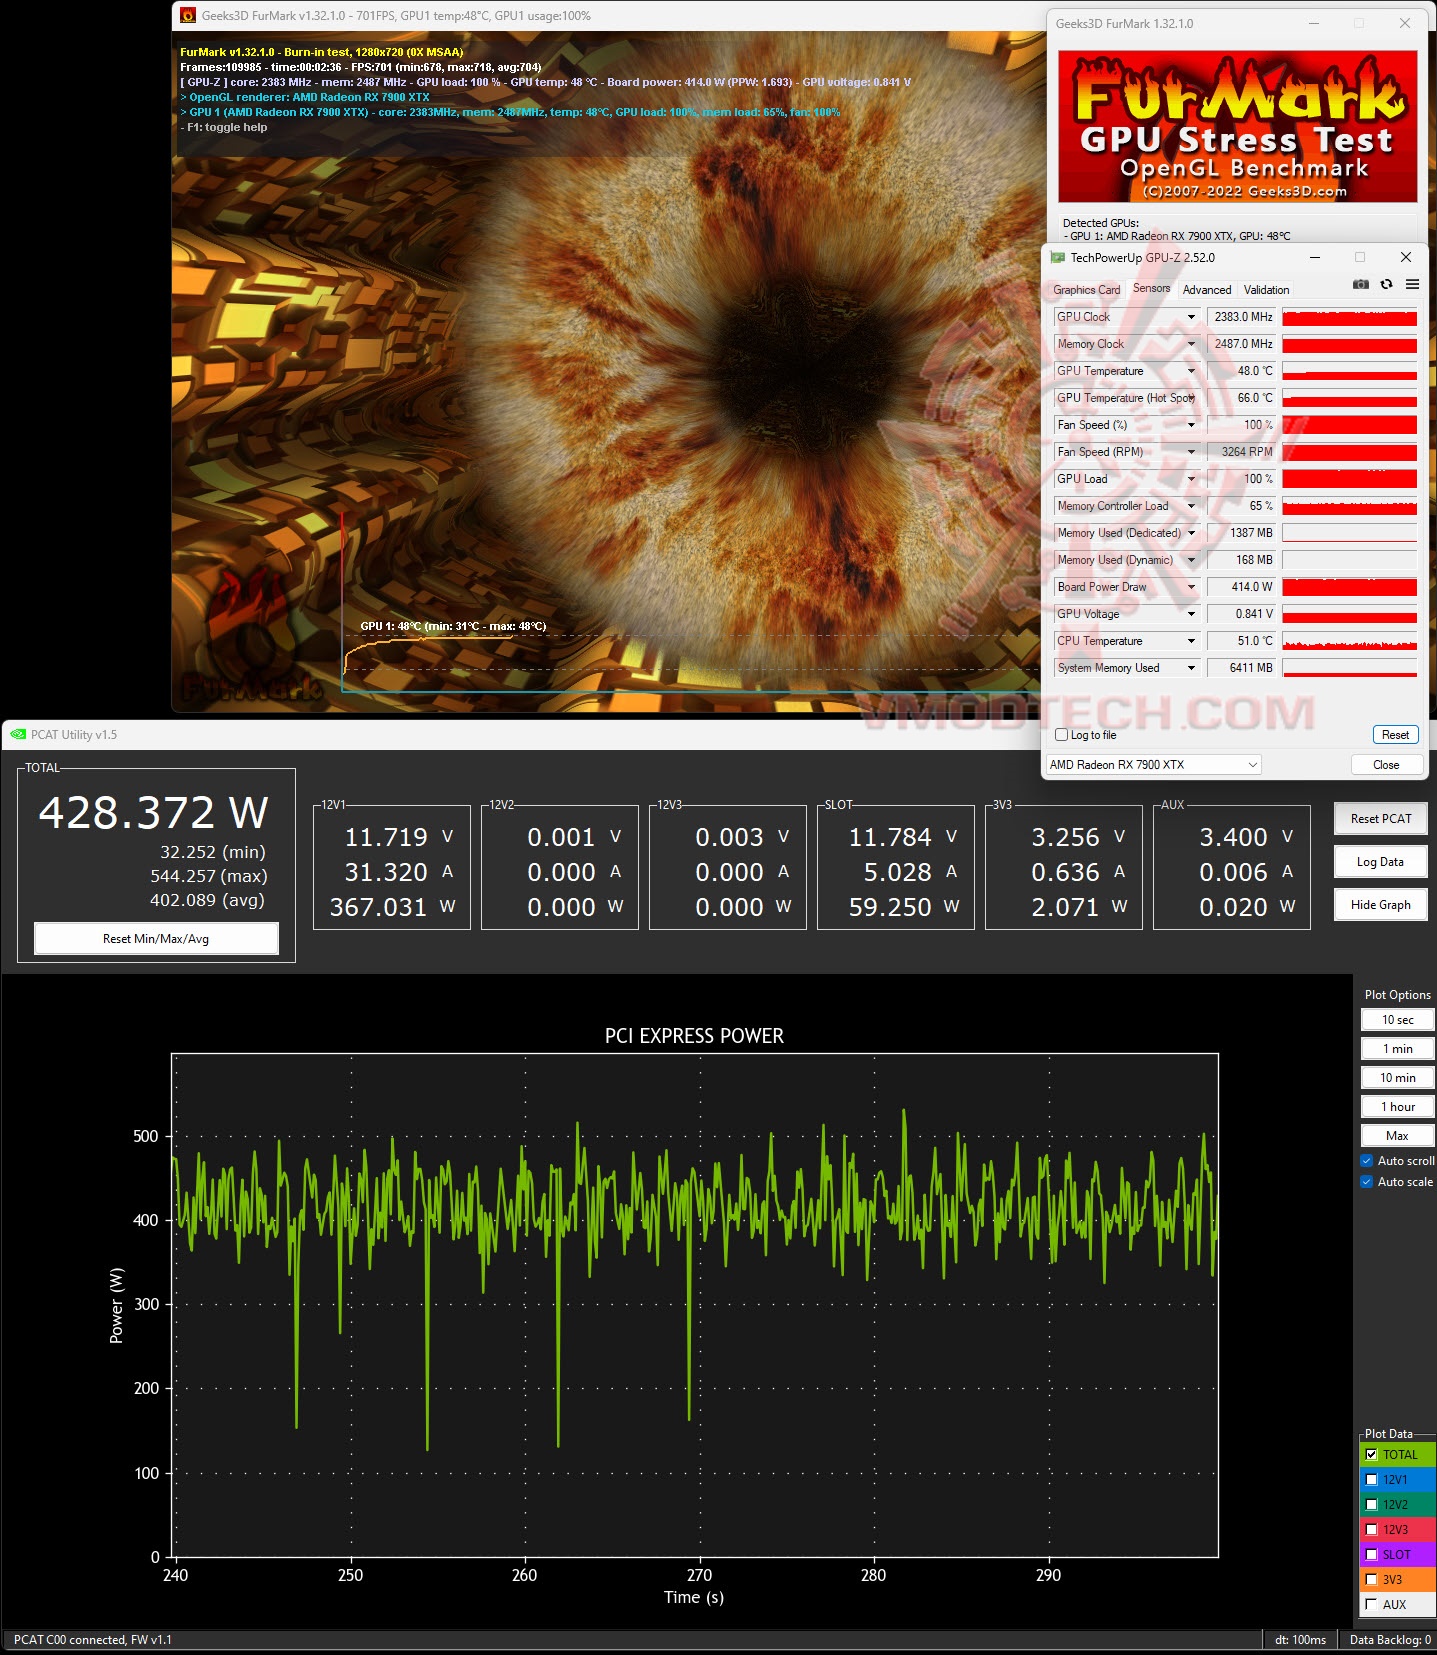Open AMD Radeon RX 7900 XTX selector

tap(1154, 765)
